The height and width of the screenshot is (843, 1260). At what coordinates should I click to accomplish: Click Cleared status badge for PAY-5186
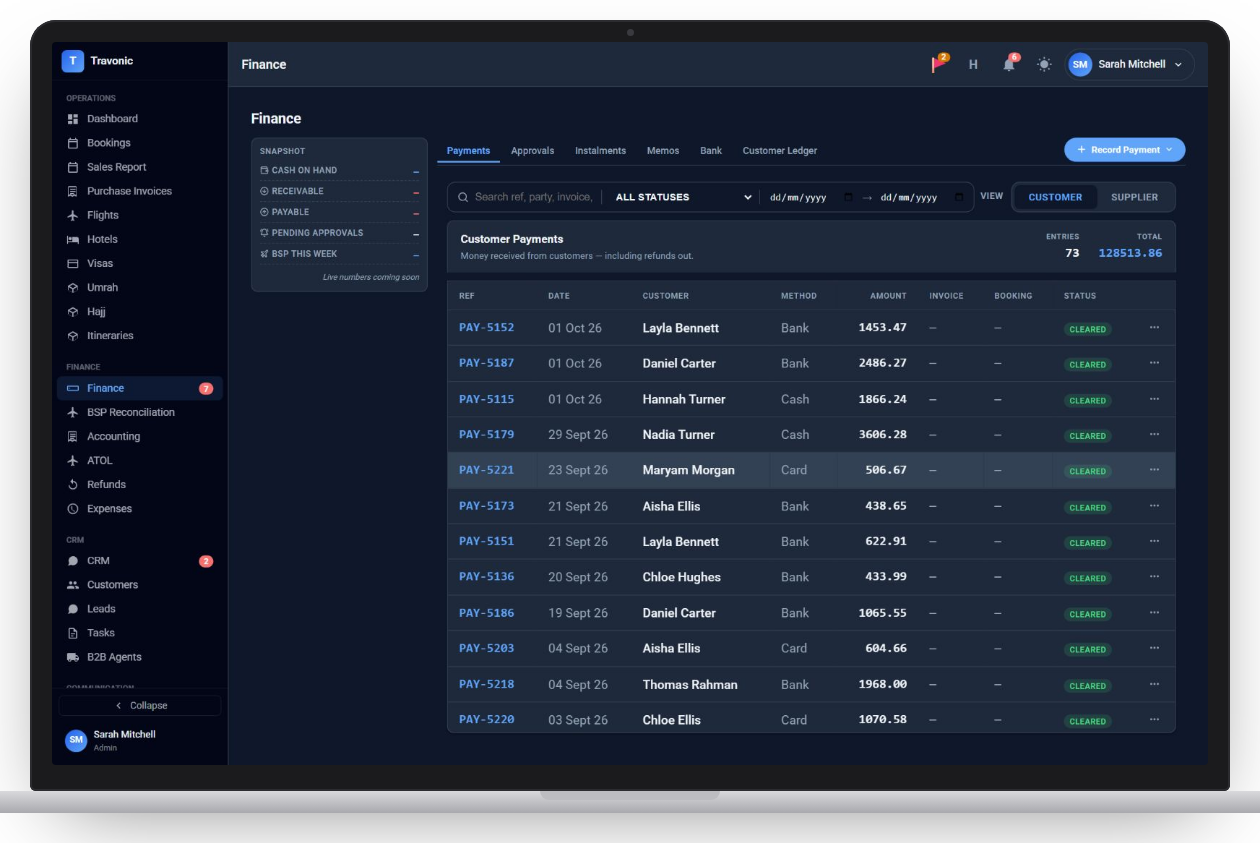click(x=1087, y=614)
